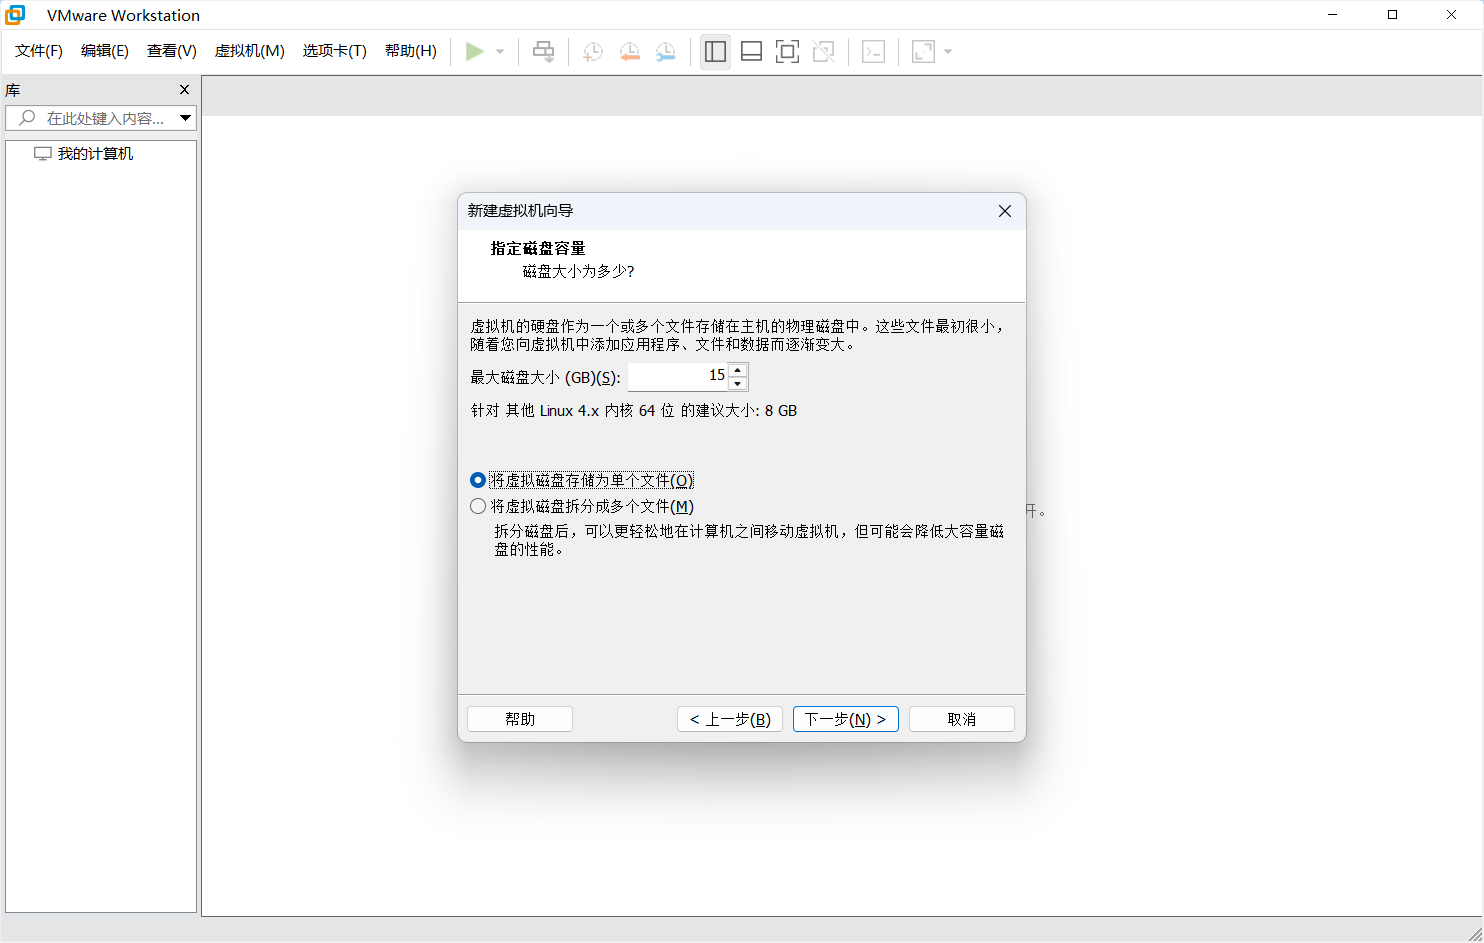Click the 帮助 button in the wizard
The width and height of the screenshot is (1484, 943).
(520, 719)
